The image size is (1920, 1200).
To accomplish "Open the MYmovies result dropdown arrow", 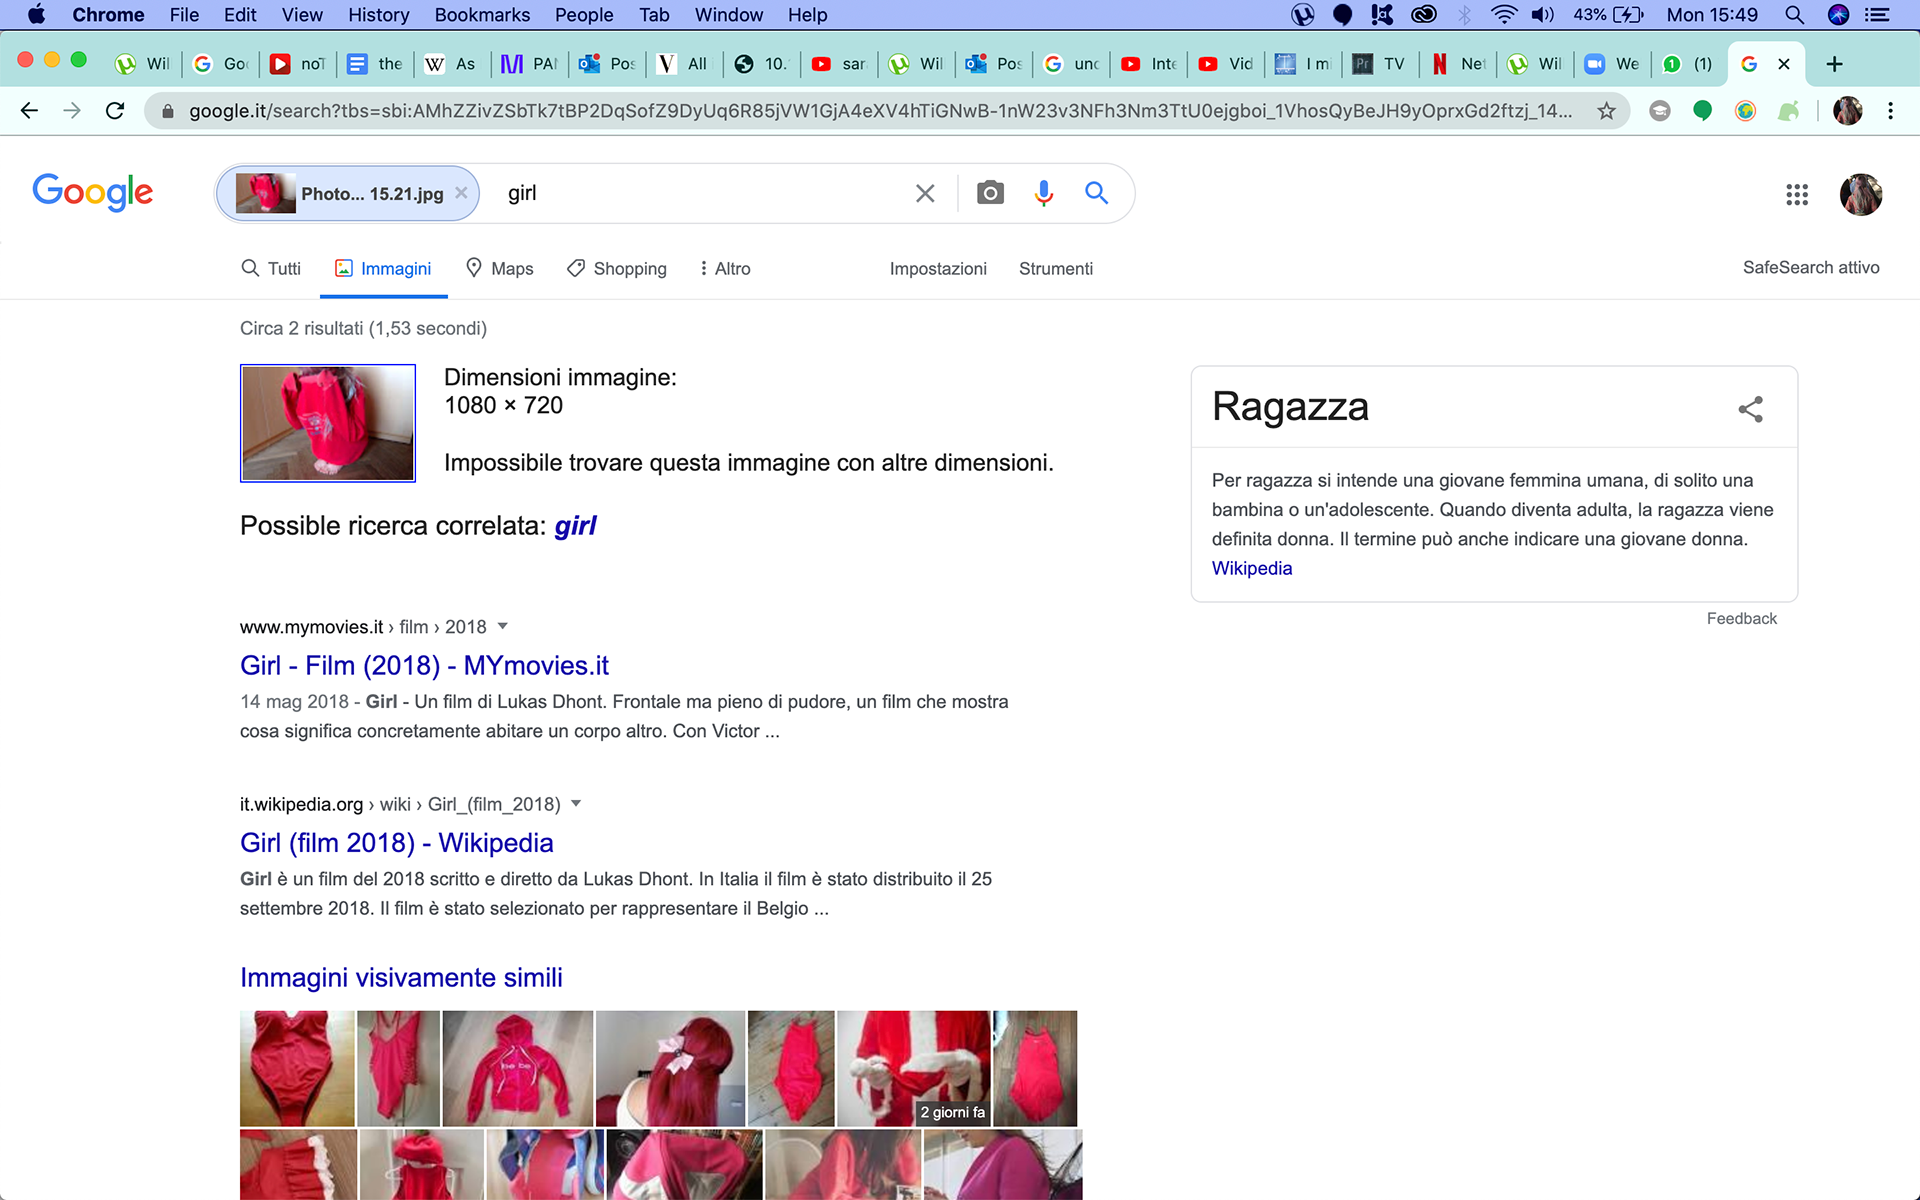I will click(x=503, y=626).
